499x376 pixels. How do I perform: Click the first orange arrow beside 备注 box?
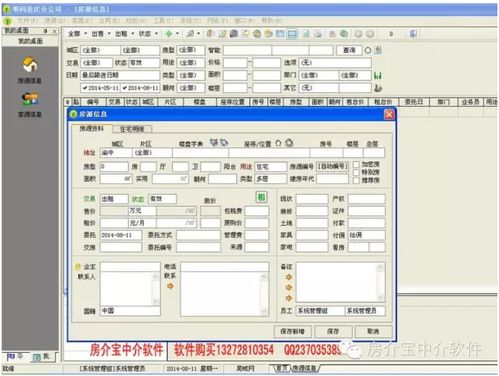289,277
